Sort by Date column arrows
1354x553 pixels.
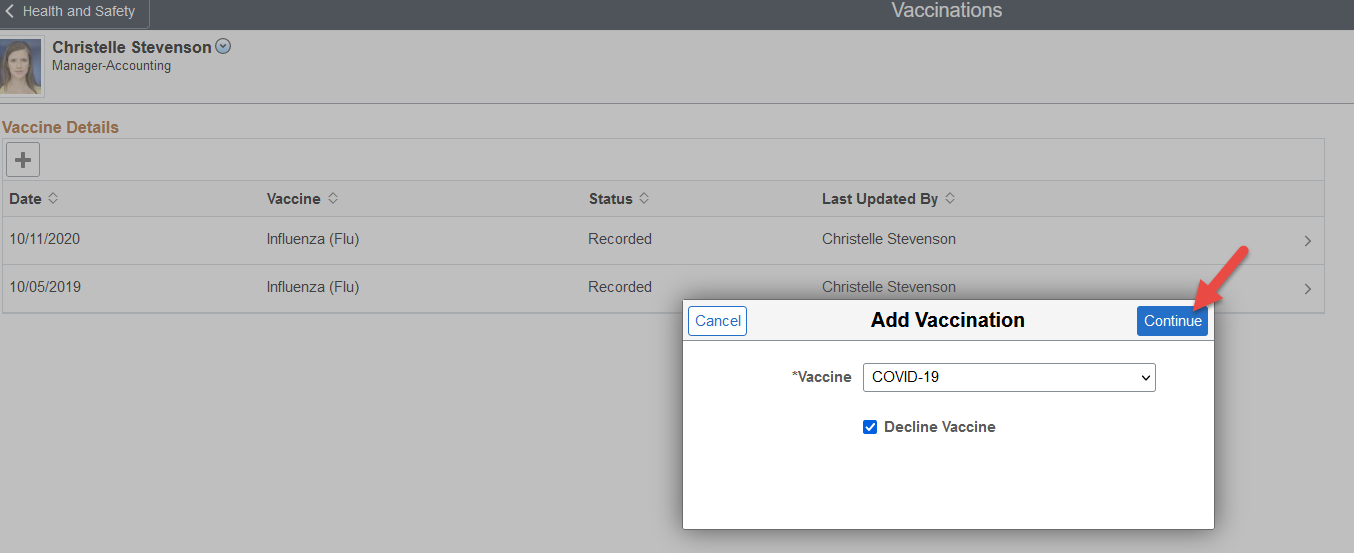pos(53,198)
